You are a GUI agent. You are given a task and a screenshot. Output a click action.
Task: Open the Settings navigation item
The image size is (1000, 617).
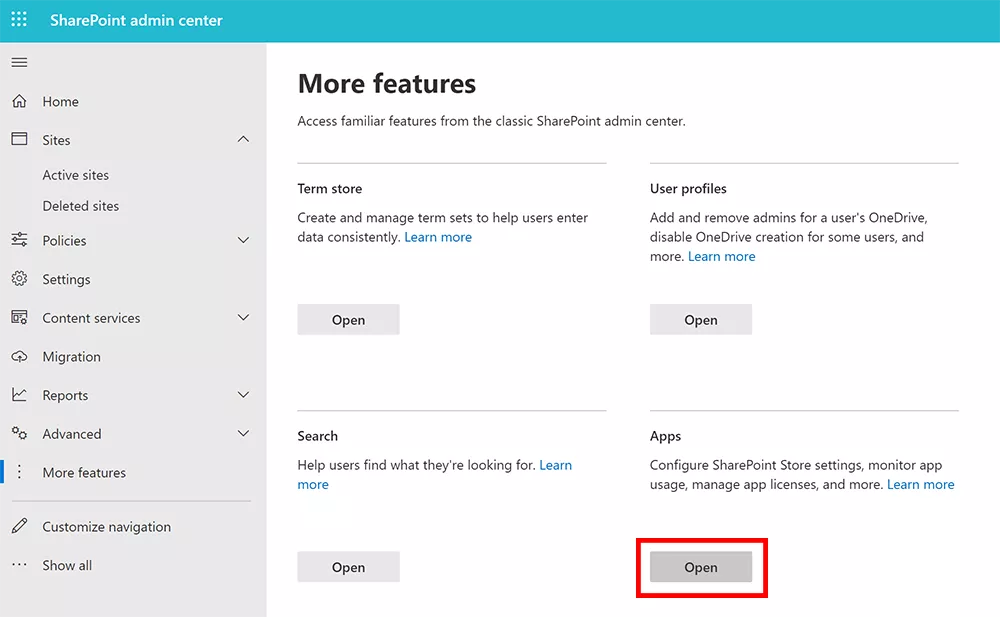66,279
